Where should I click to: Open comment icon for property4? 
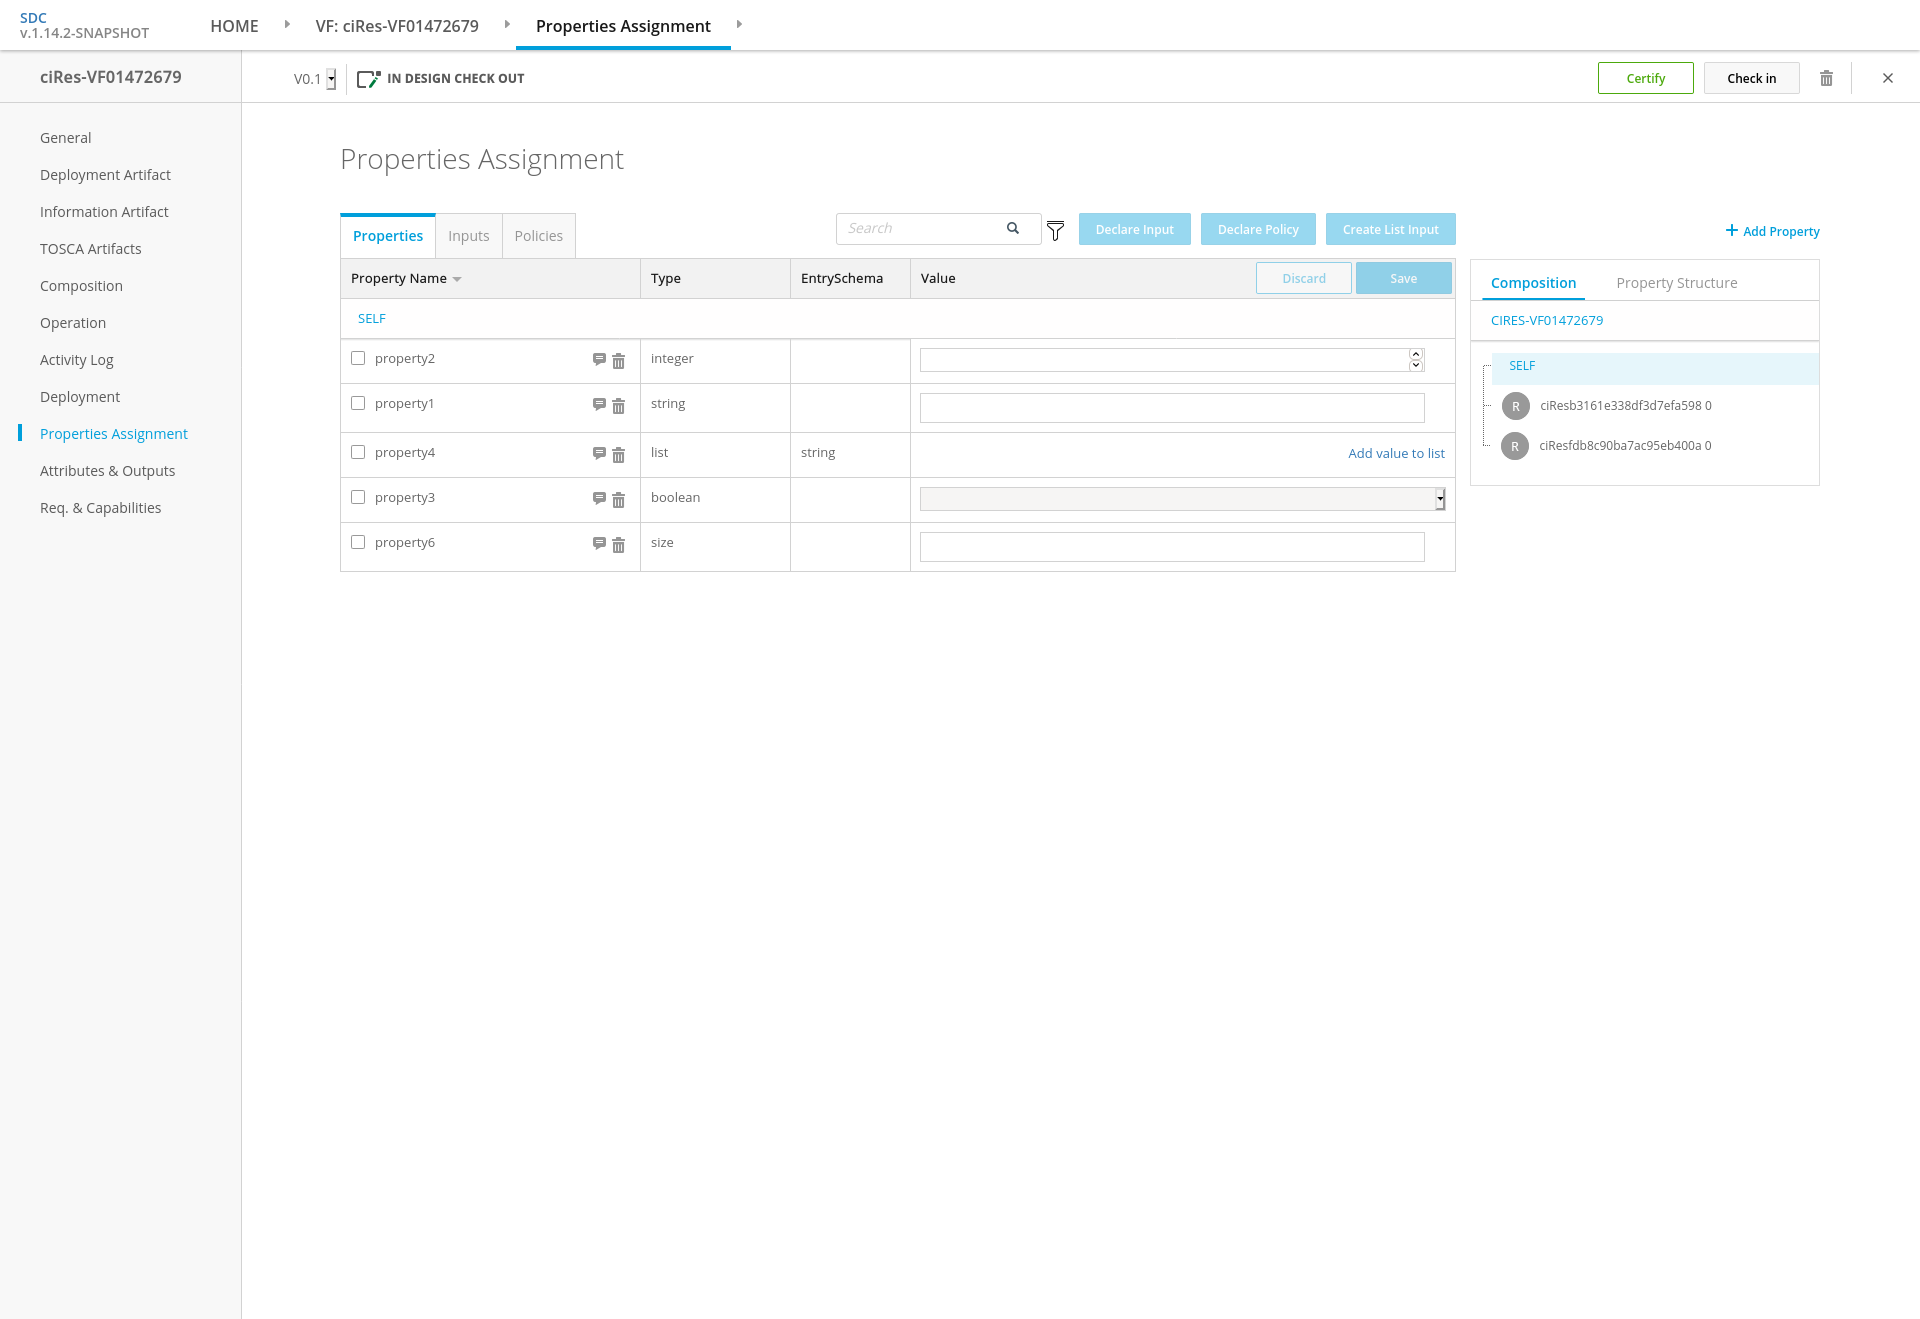point(599,454)
